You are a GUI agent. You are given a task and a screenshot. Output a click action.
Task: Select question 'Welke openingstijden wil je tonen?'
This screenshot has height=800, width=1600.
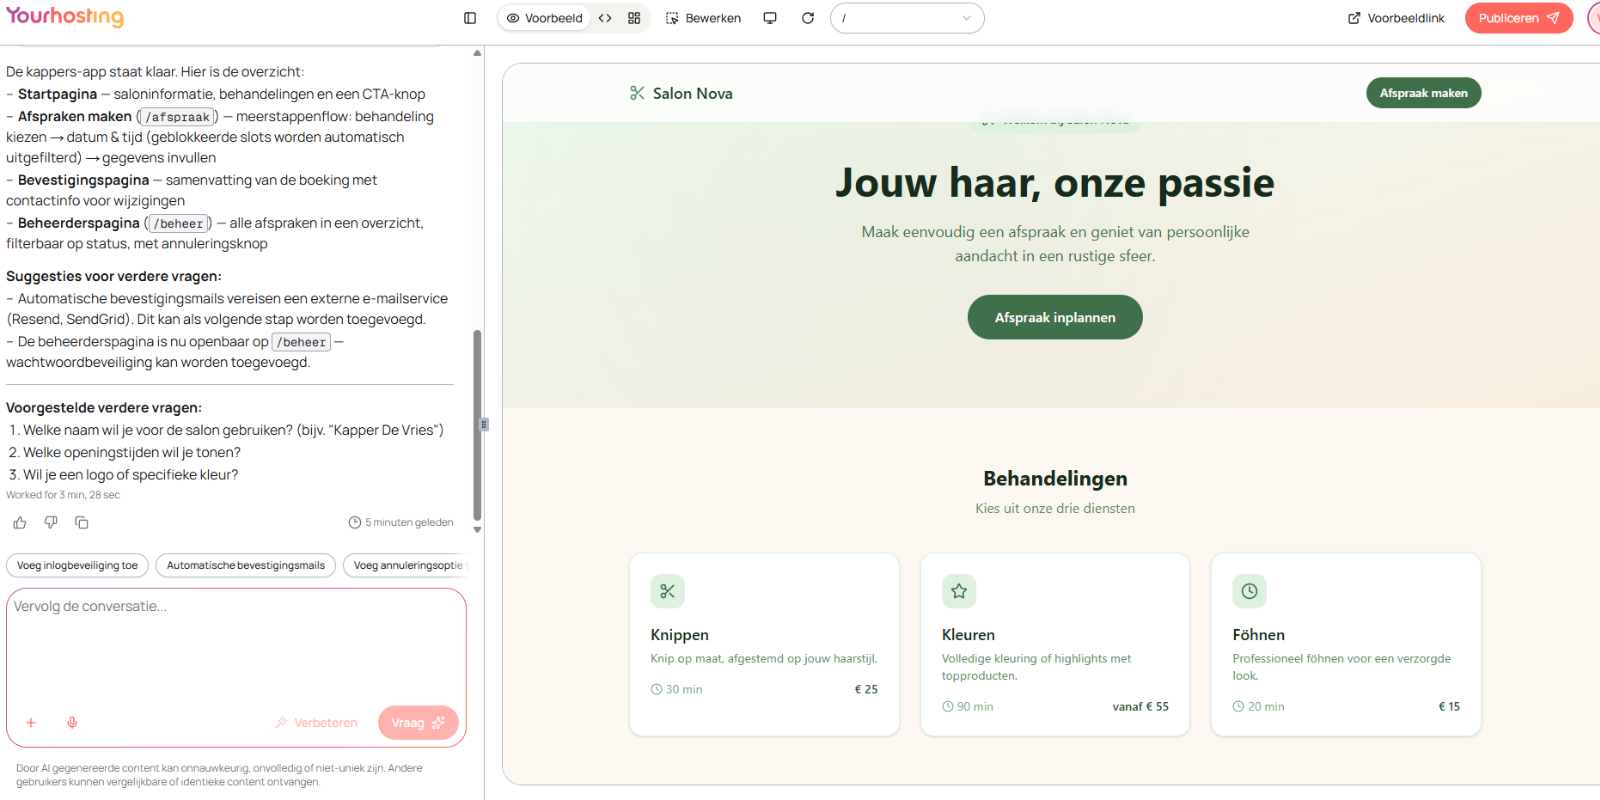coord(132,453)
